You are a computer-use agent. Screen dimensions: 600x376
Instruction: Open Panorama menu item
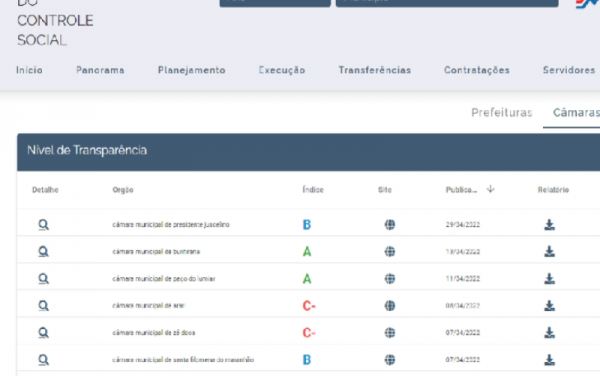[100, 70]
